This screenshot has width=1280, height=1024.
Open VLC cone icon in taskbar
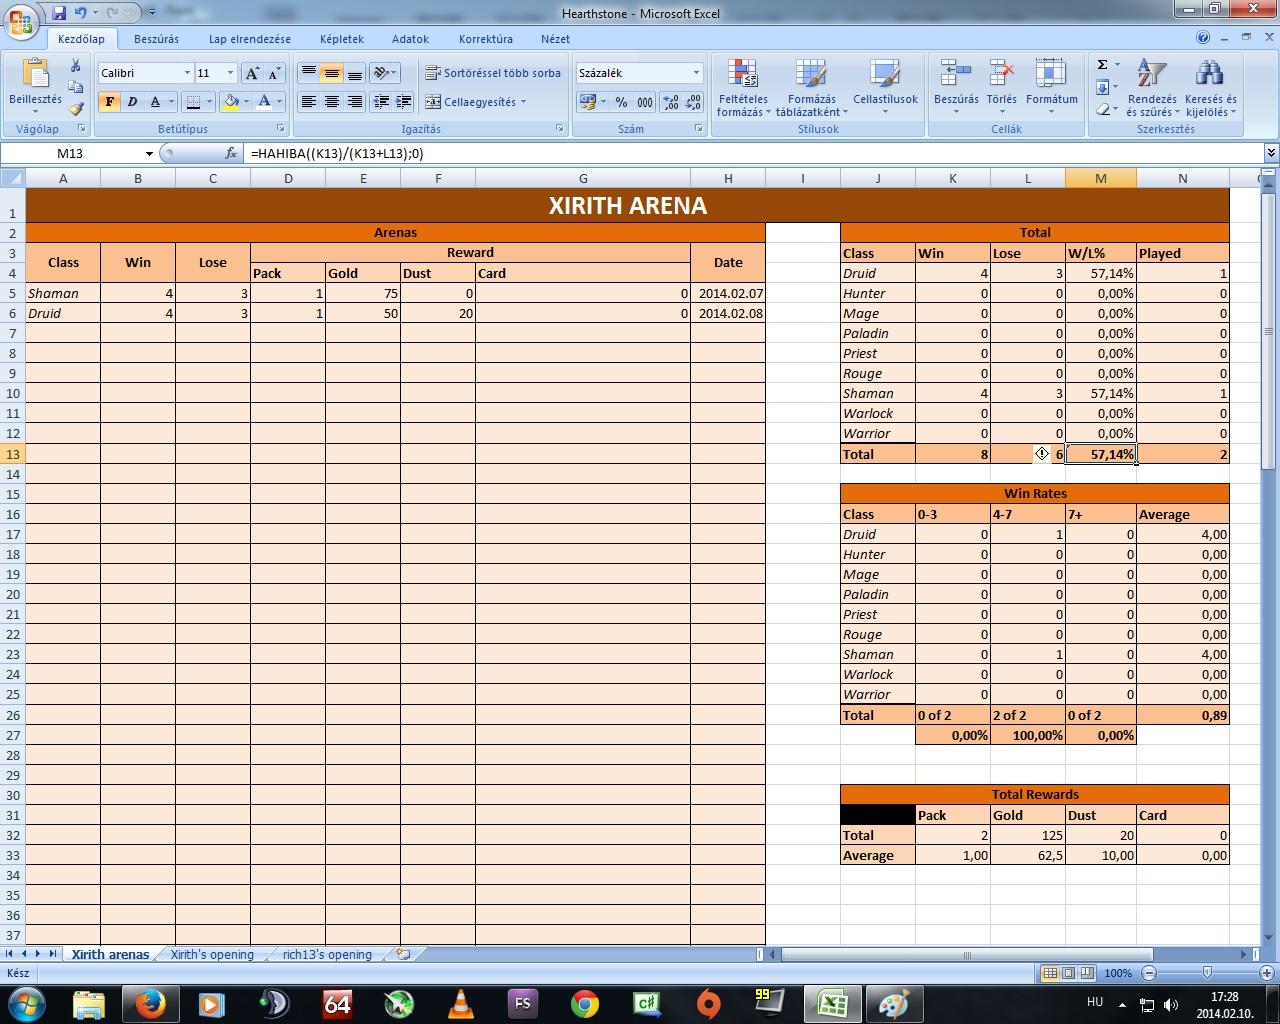click(461, 1003)
